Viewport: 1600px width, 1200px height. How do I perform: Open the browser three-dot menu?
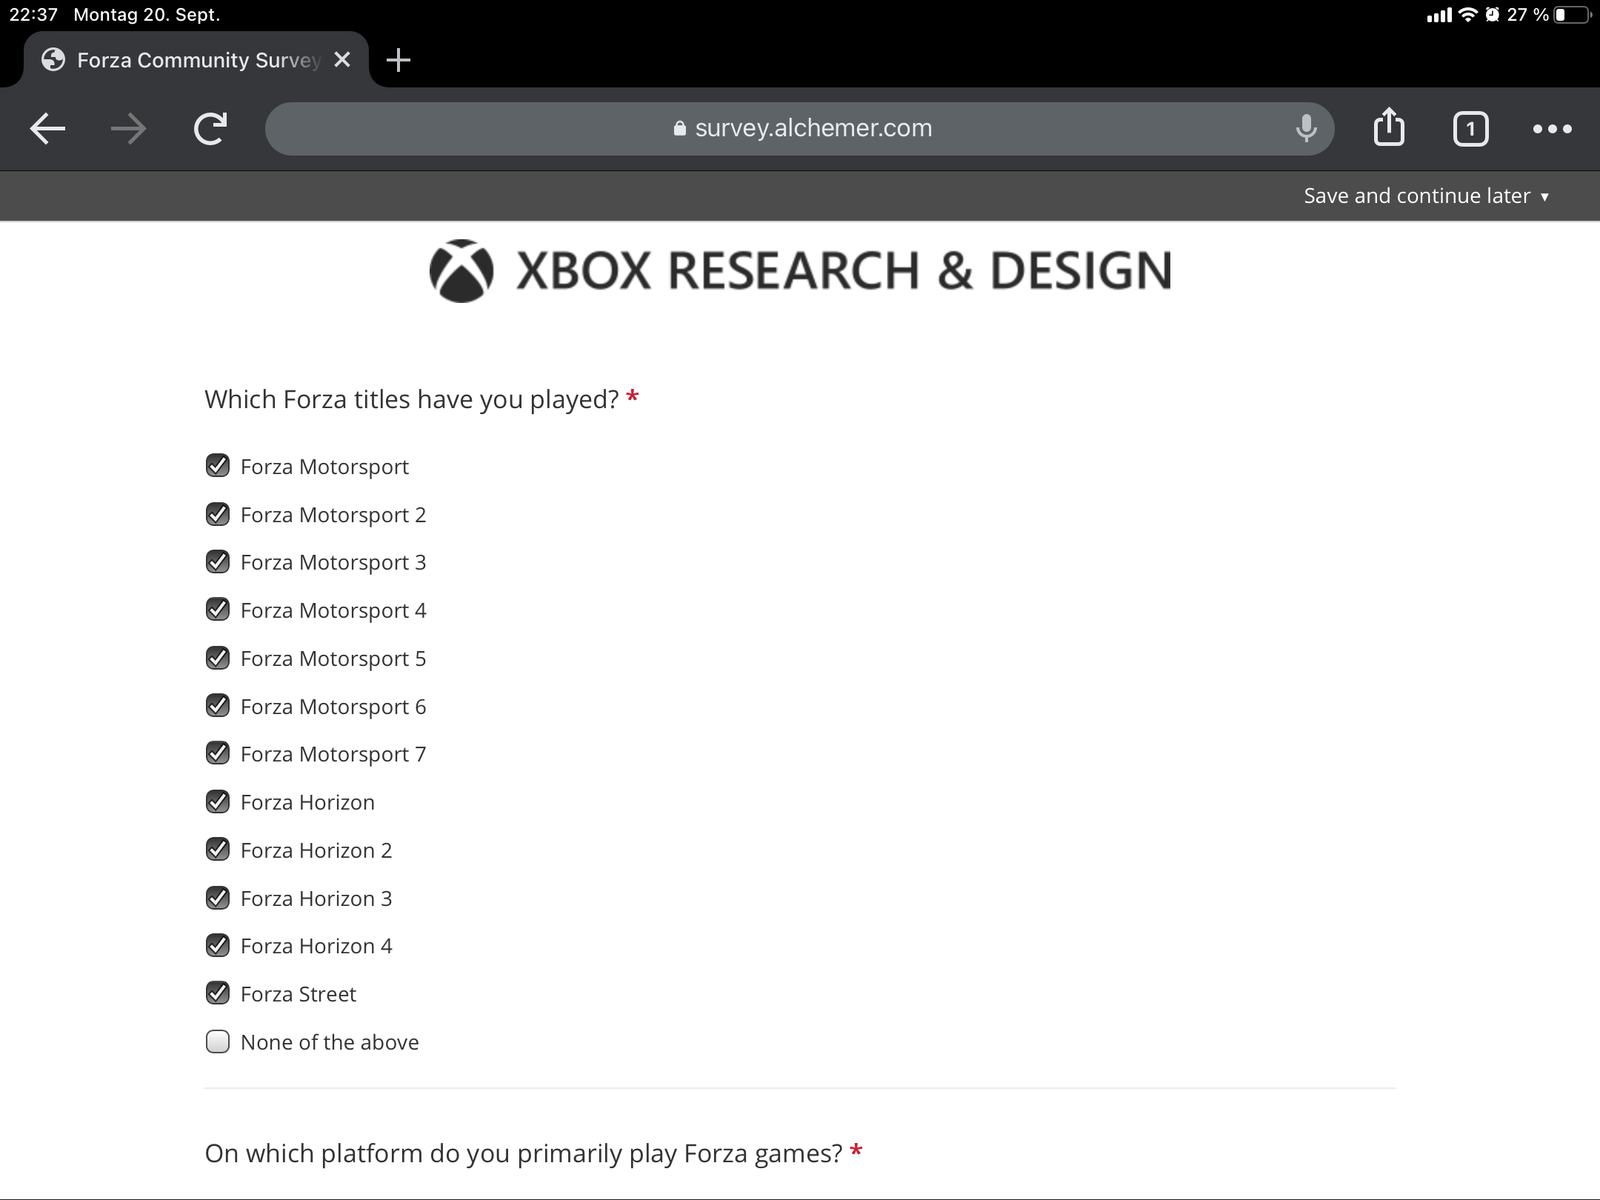click(1552, 128)
